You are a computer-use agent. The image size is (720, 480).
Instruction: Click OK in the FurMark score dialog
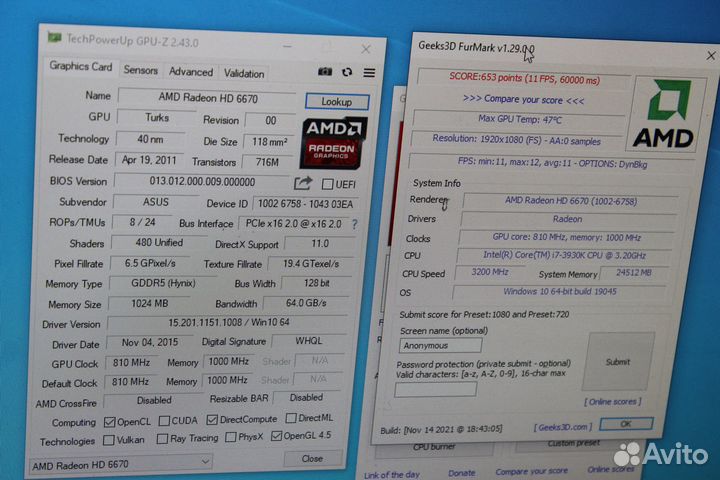[626, 424]
